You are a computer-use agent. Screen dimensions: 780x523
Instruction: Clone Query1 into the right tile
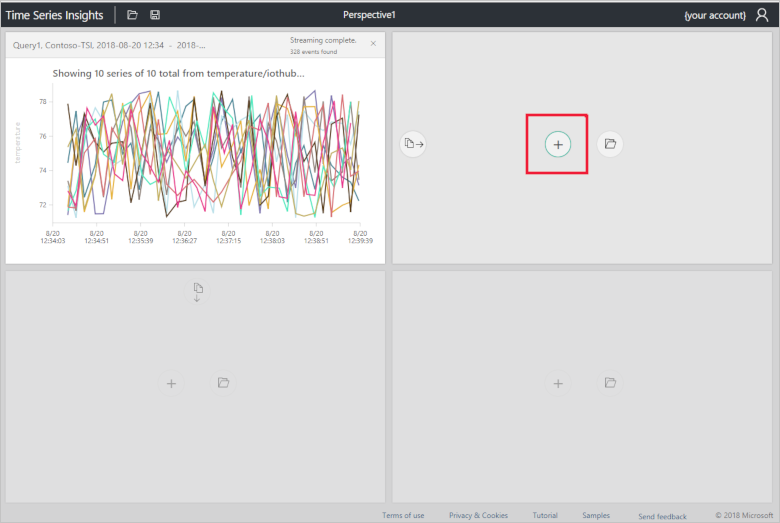pyautogui.click(x=413, y=144)
